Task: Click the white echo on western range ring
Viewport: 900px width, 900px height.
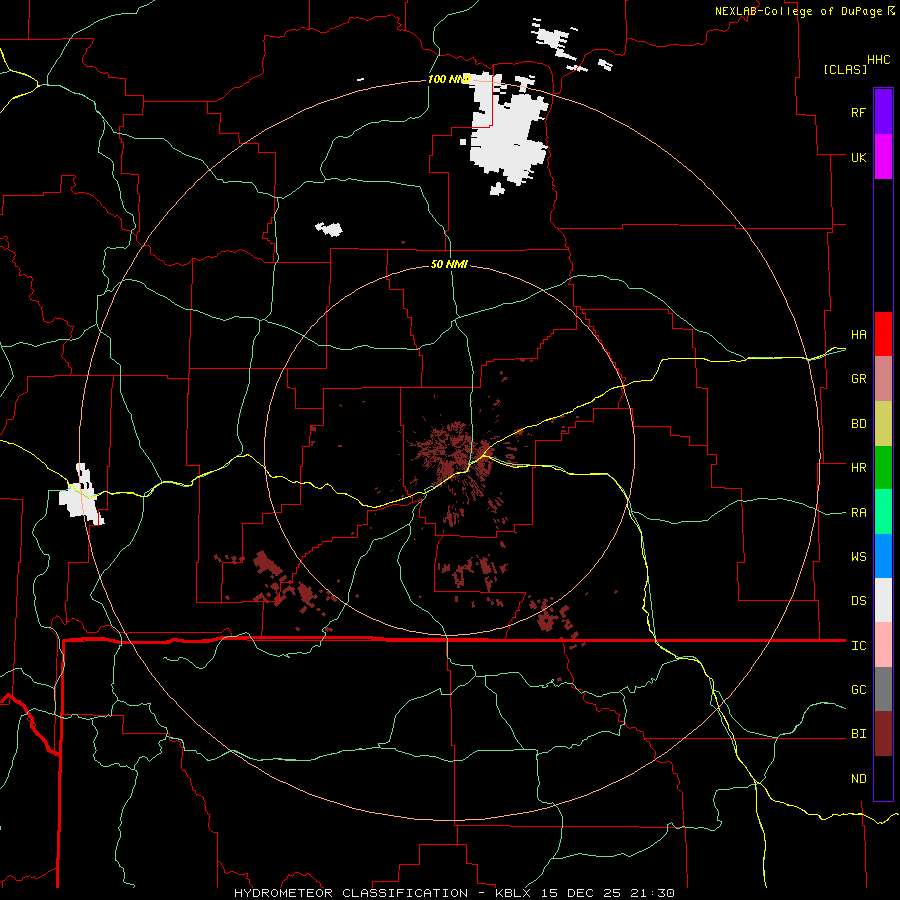Action: pyautogui.click(x=82, y=495)
